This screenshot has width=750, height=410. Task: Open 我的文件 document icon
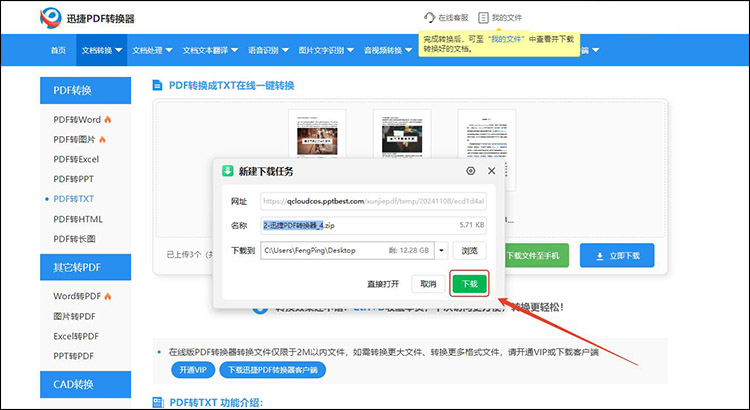pos(483,18)
